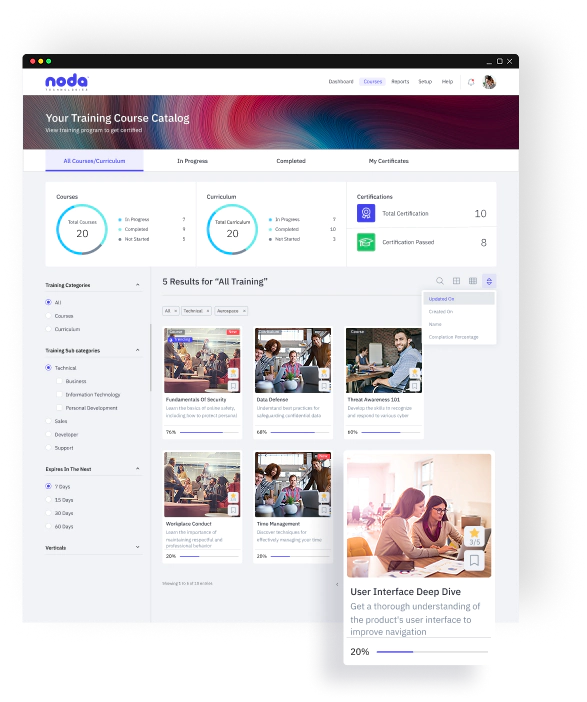Click the sort order icon
The height and width of the screenshot is (702, 587).
click(489, 281)
